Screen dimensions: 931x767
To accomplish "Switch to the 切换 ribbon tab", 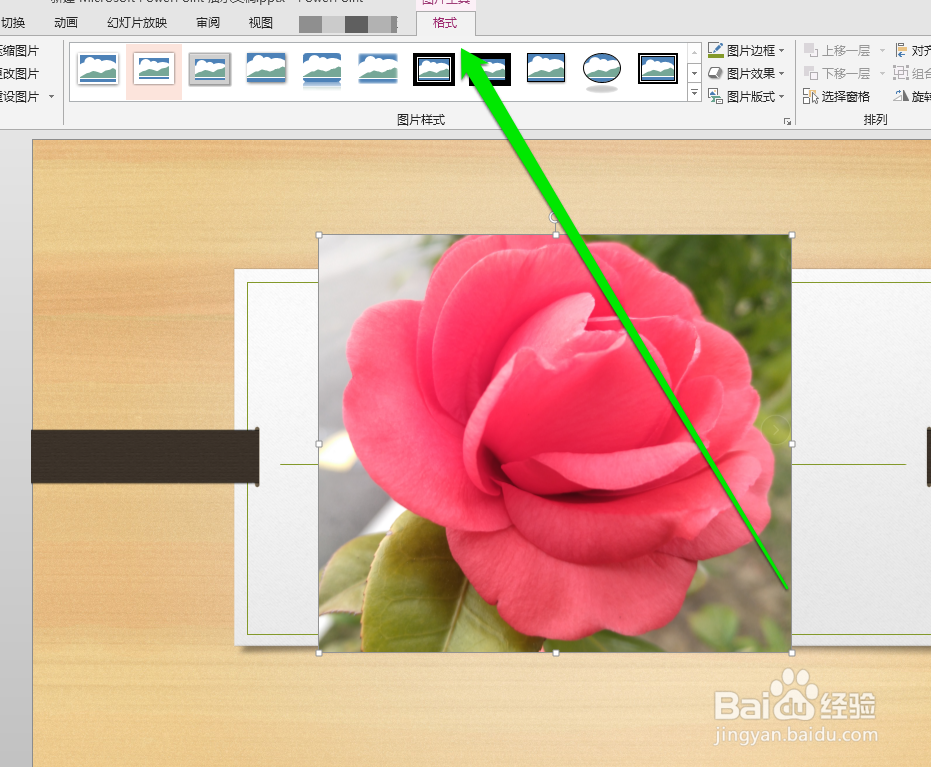I will click(13, 23).
